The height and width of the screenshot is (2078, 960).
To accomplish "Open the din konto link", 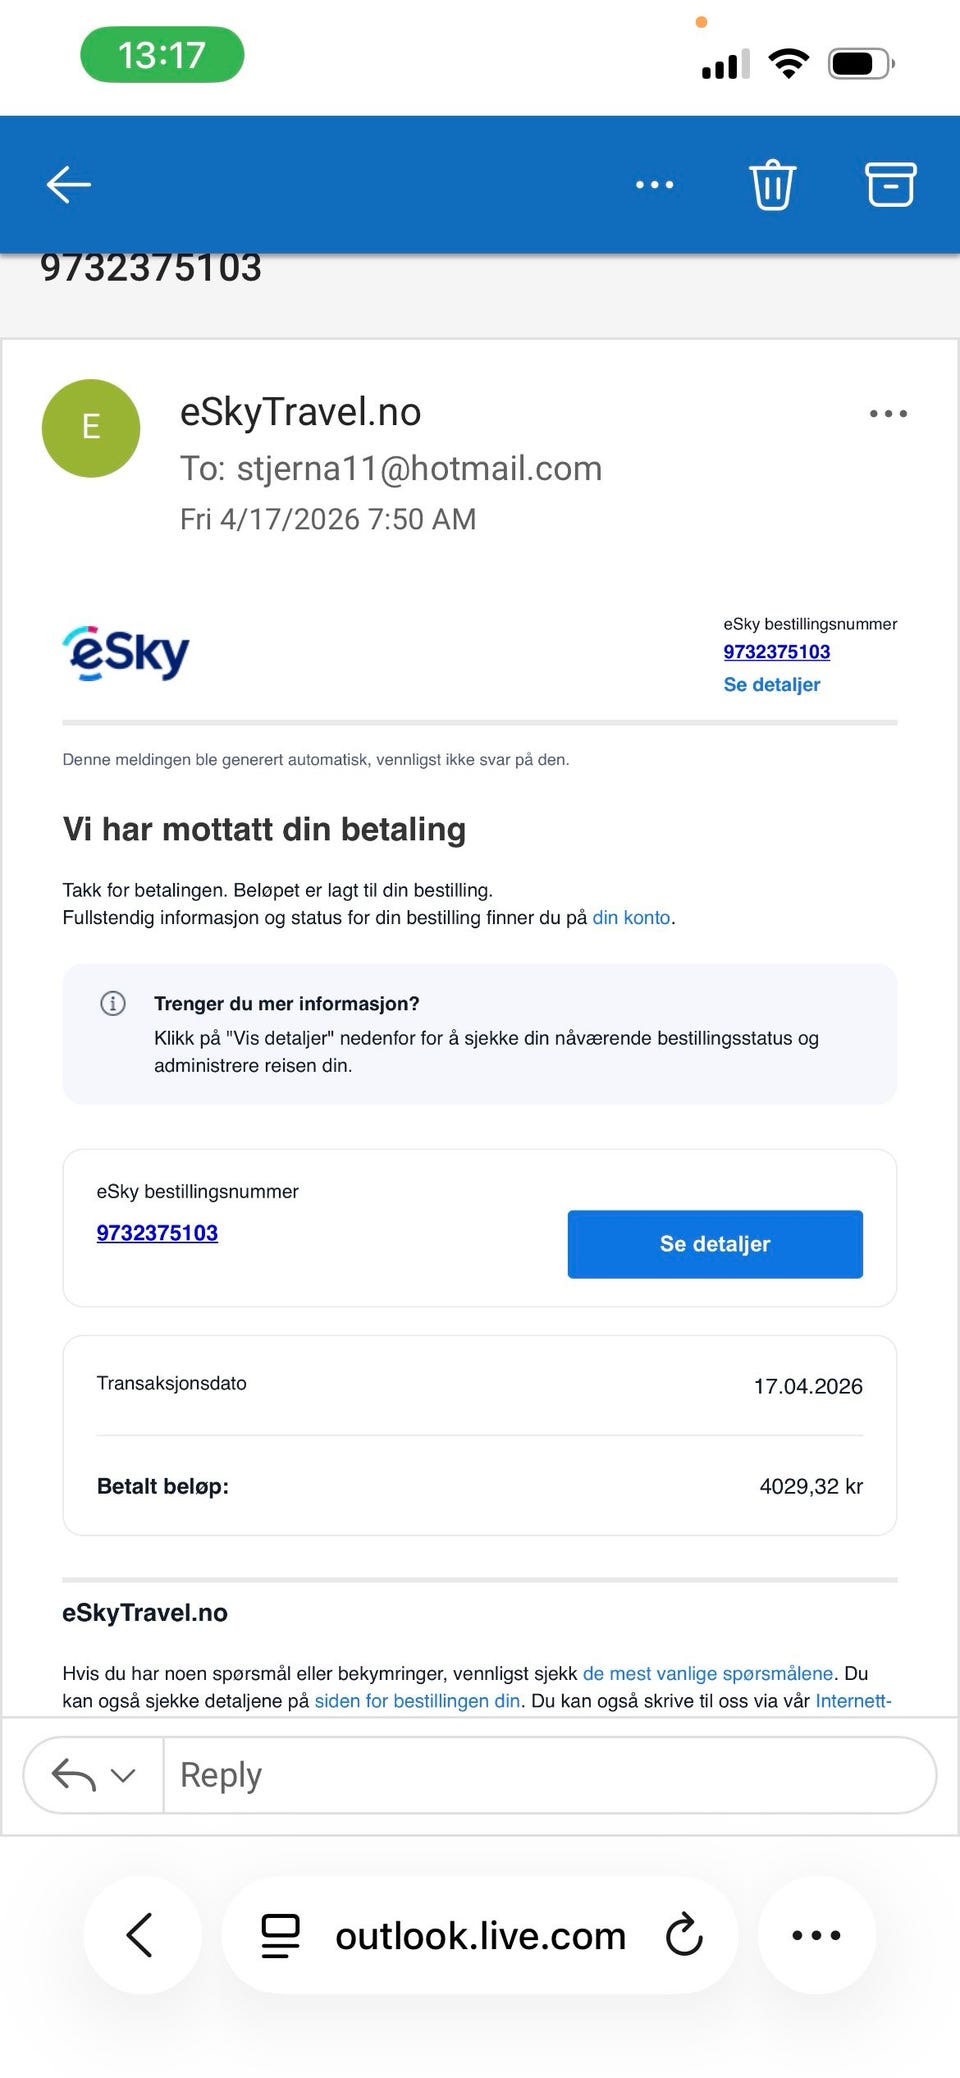I will coord(631,918).
